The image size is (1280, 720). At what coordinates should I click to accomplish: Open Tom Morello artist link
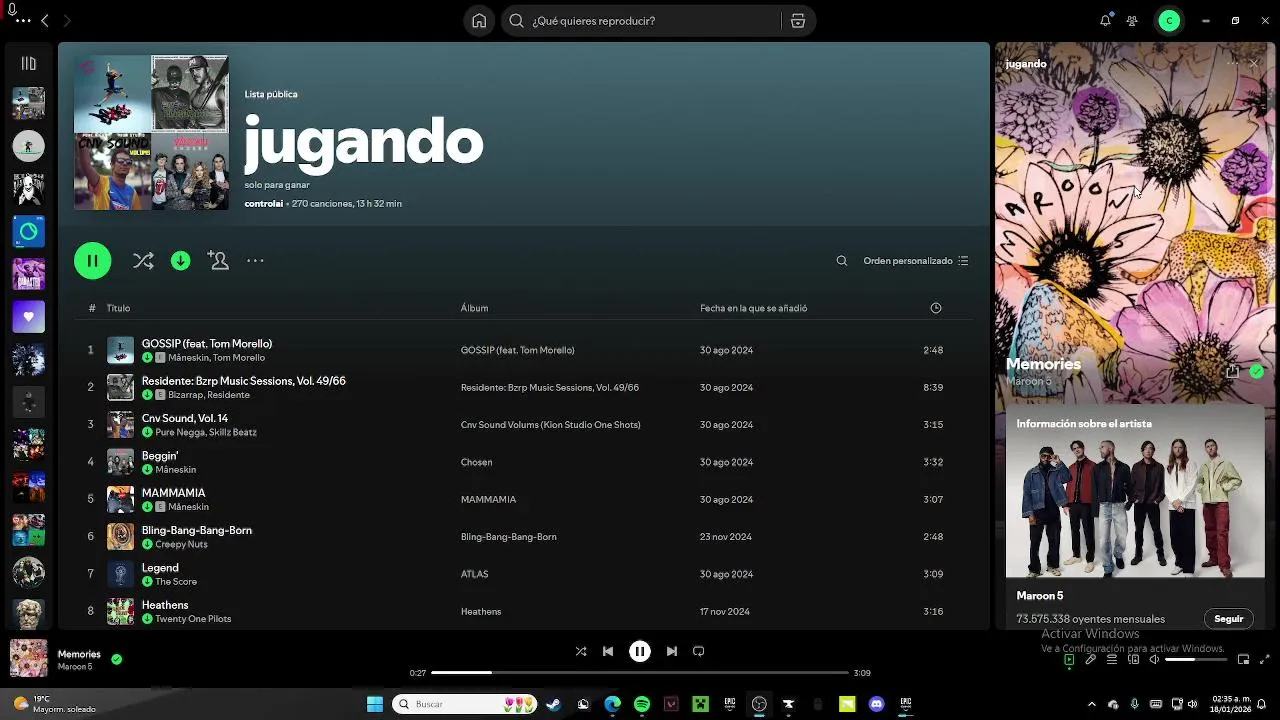tap(239, 357)
